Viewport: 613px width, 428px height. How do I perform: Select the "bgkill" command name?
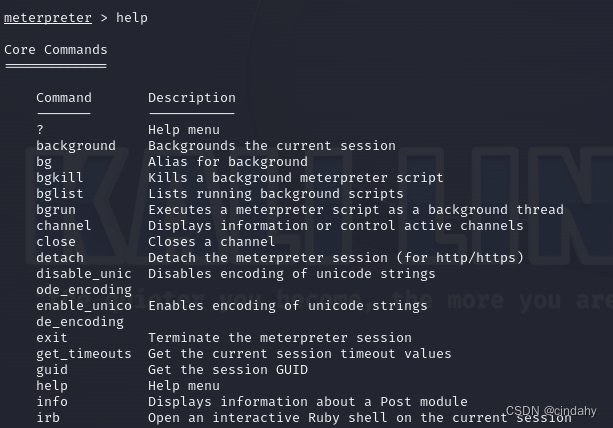coord(60,177)
